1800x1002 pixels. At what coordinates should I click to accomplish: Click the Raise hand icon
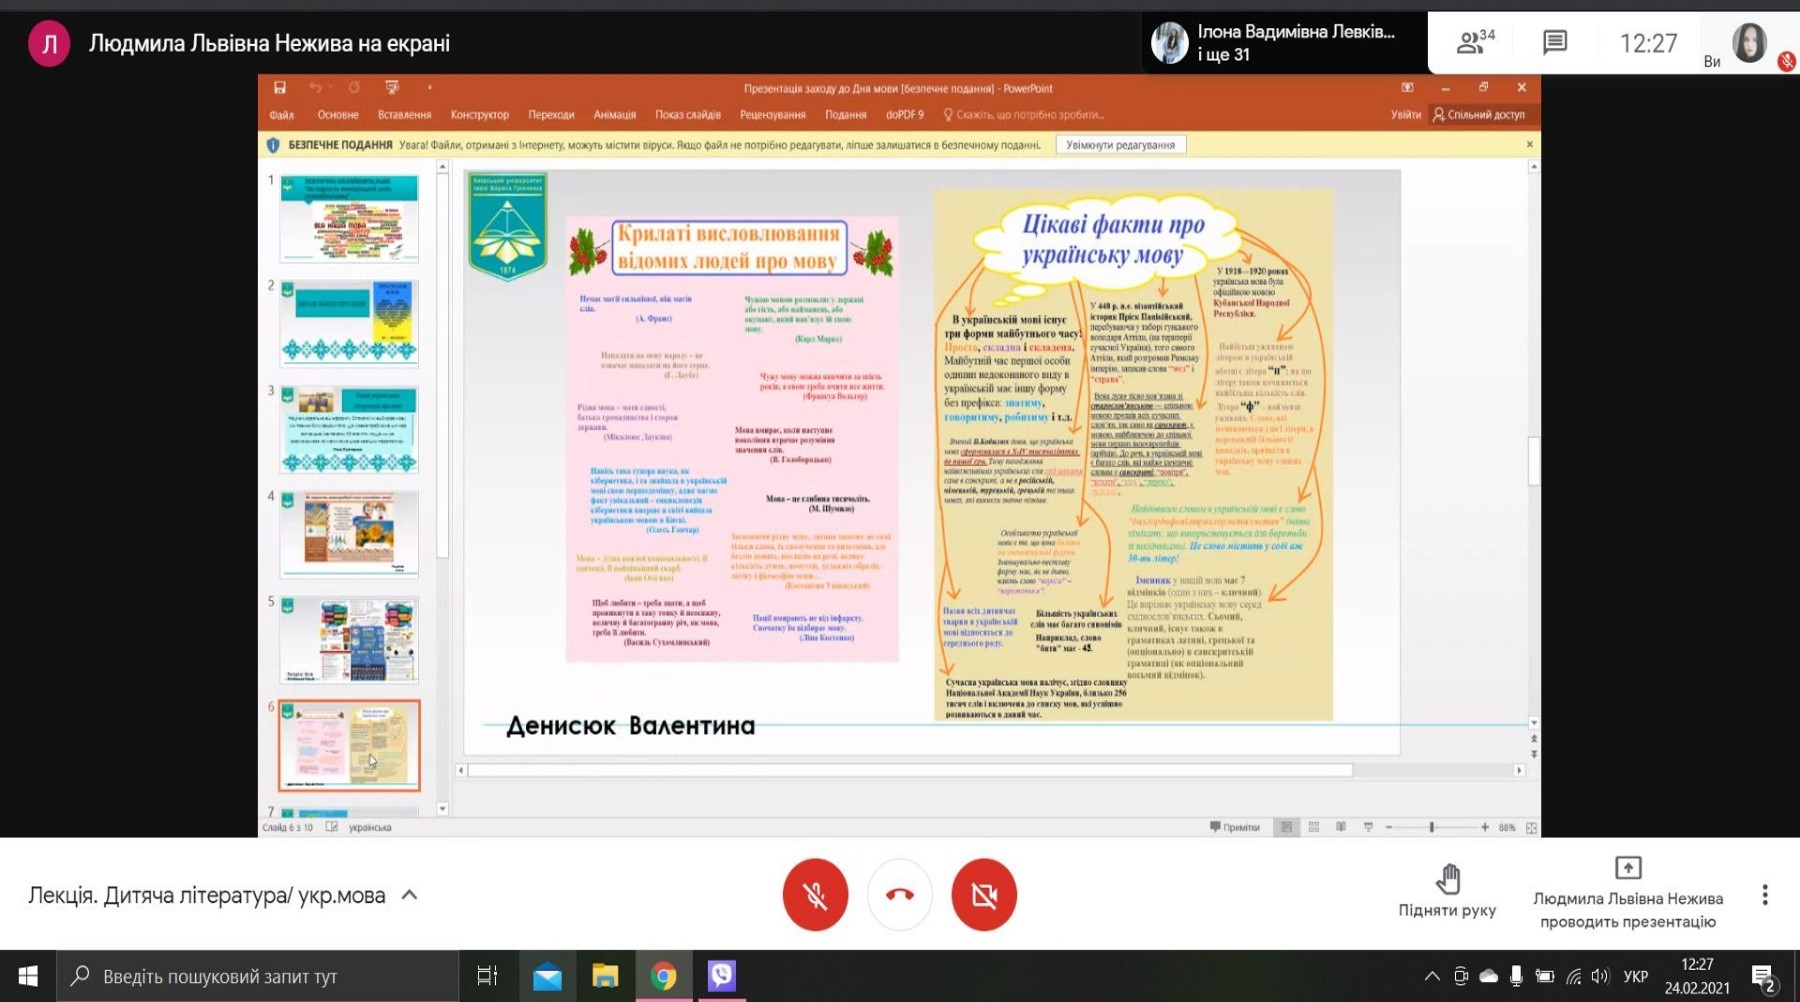tap(1447, 880)
